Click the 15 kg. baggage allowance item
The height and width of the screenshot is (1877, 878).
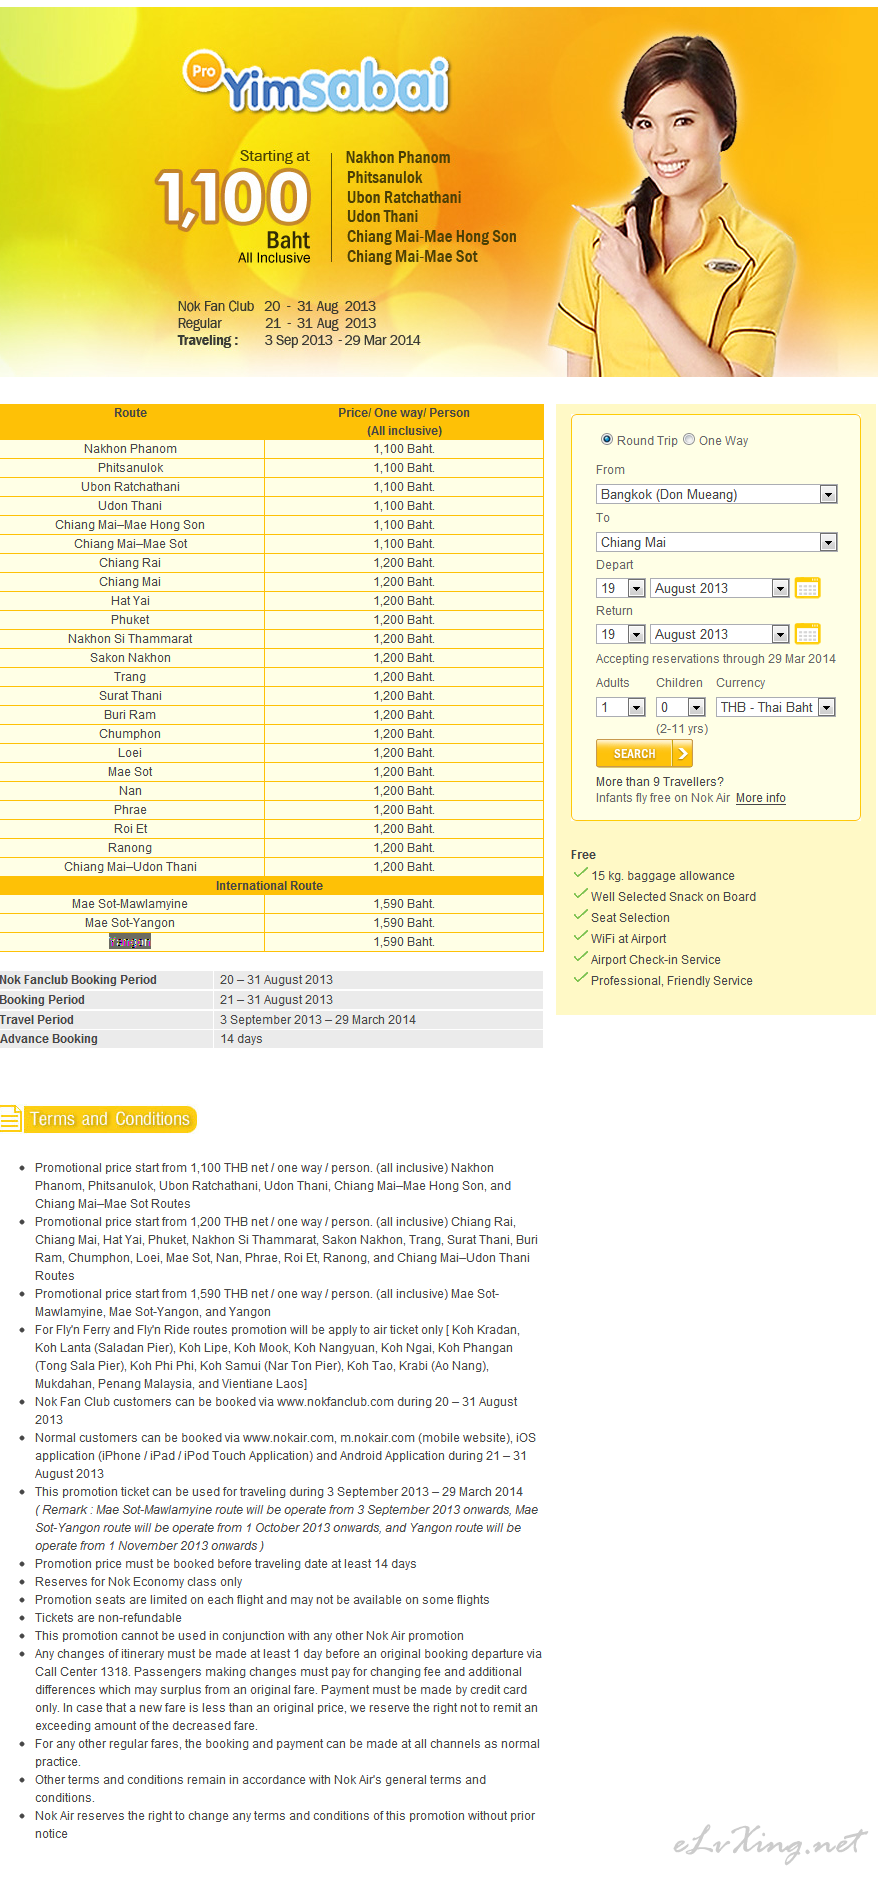(662, 876)
